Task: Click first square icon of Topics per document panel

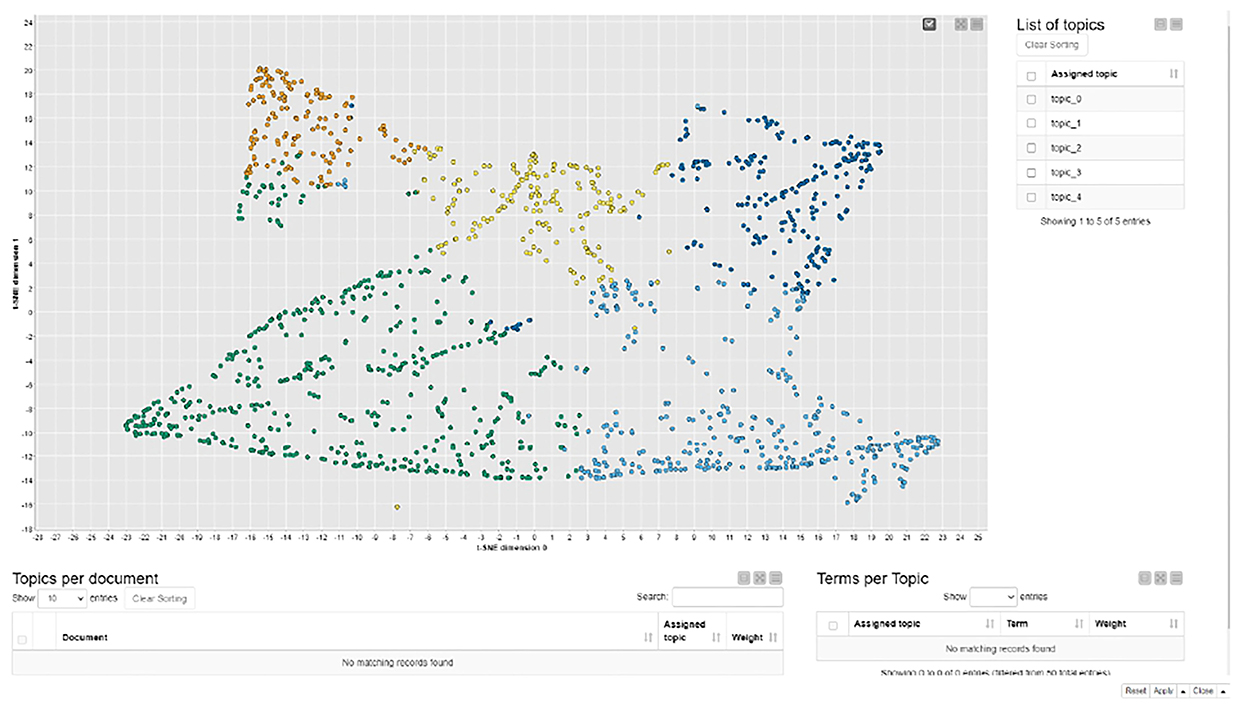Action: coord(744,578)
